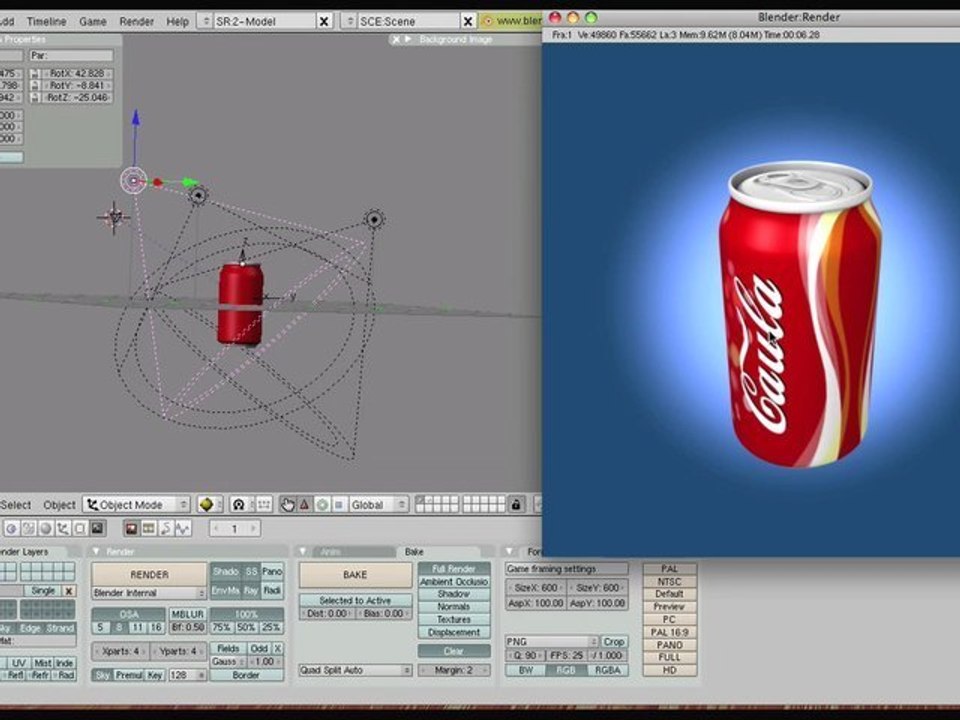Open the Quad Split Auto dropdown
The image size is (960, 720).
click(x=355, y=670)
